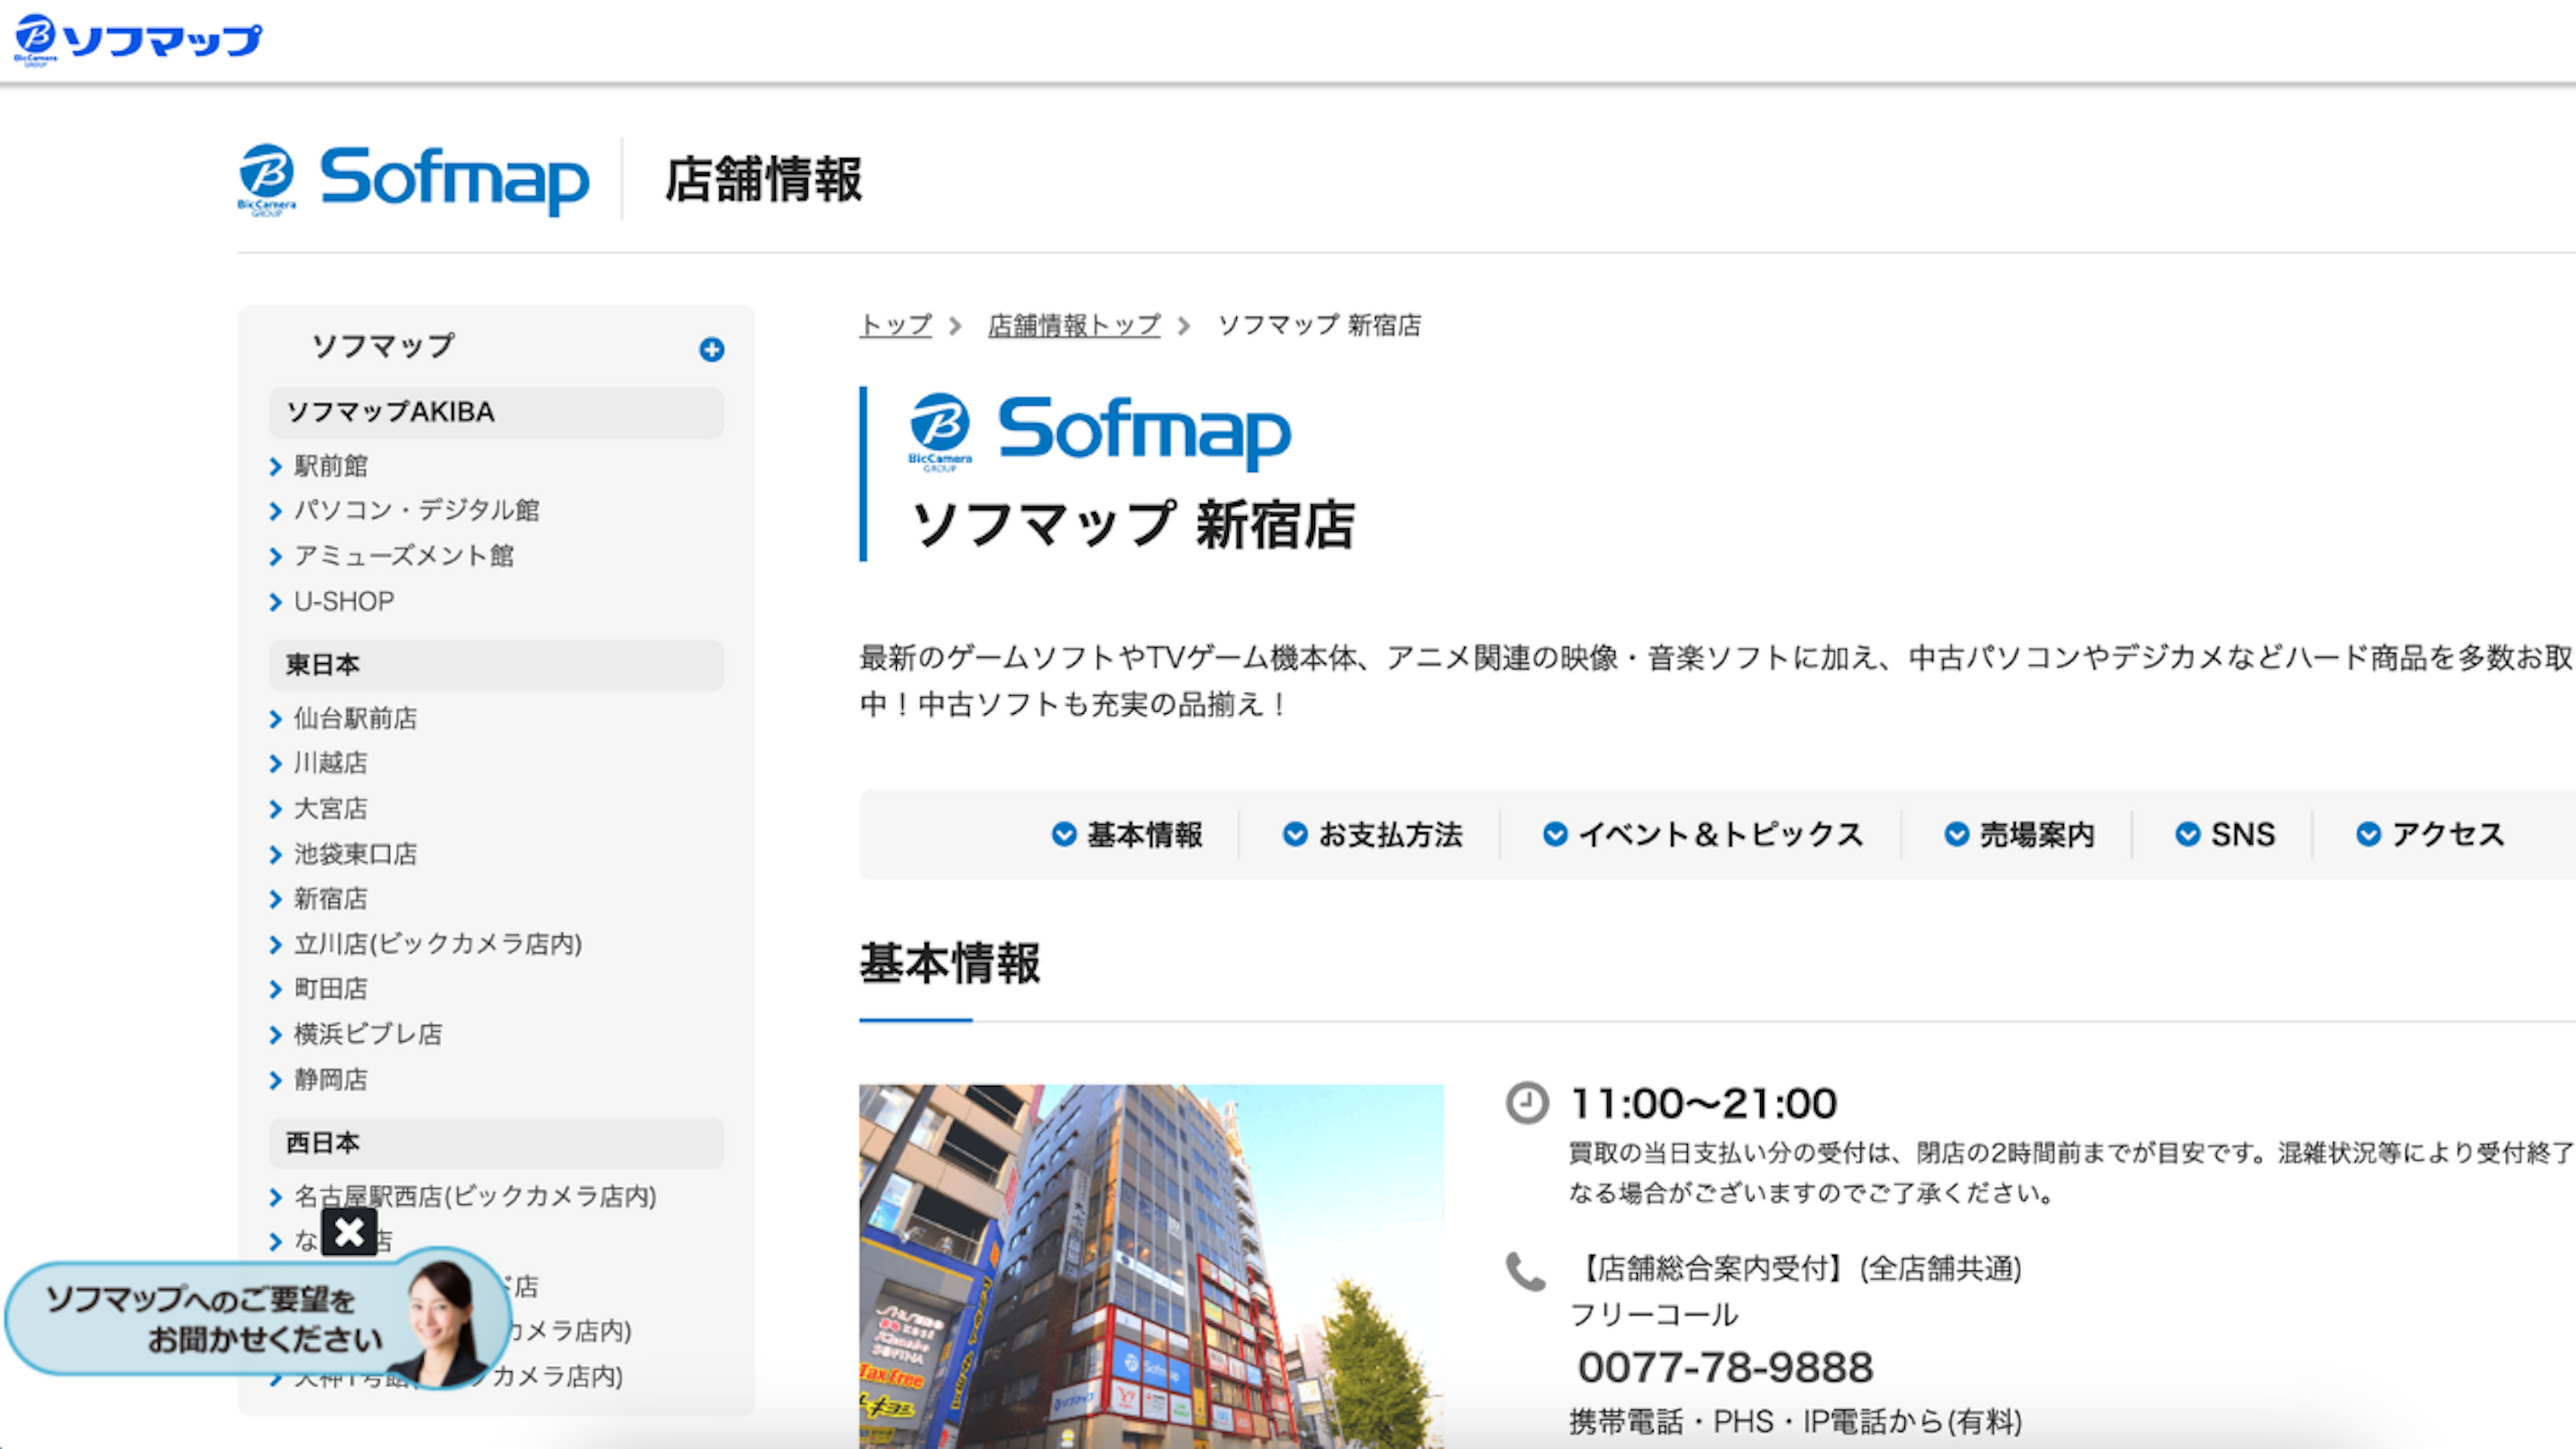Viewport: 2576px width, 1449px height.
Task: Click the phone icon beside 店舗総合案内受付
Action: point(1526,1271)
